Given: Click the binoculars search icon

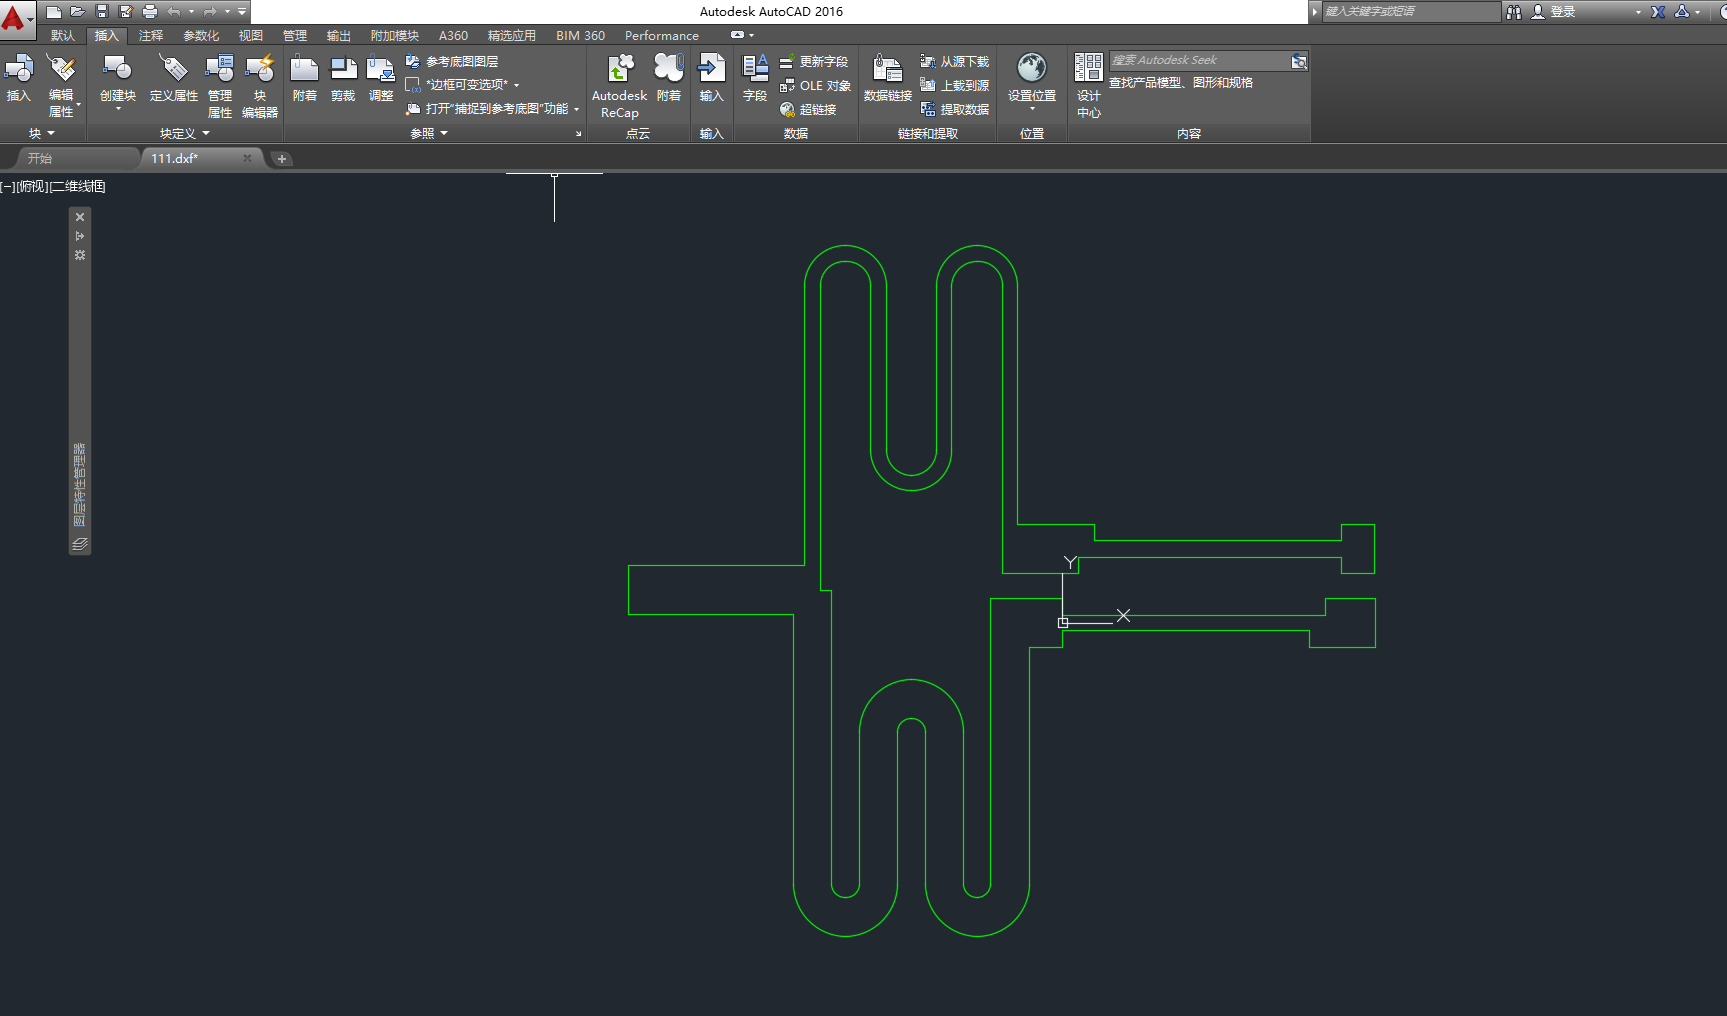Looking at the screenshot, I should (x=1514, y=12).
